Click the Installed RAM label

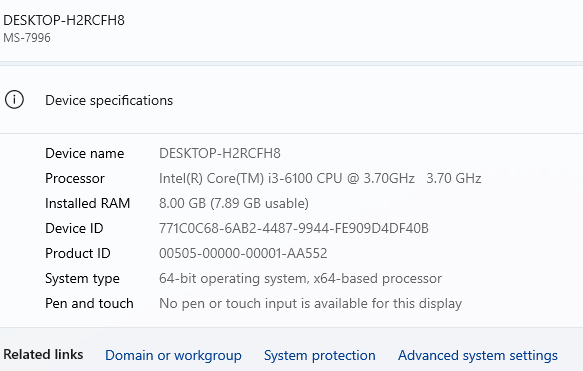point(88,203)
